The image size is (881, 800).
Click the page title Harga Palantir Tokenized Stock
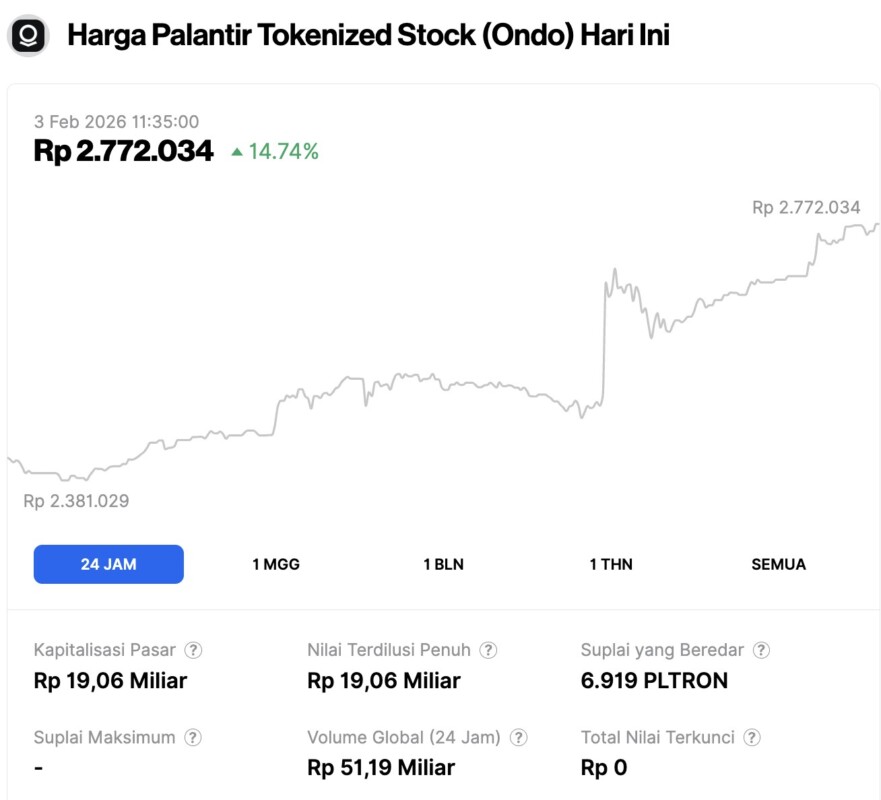pos(368,36)
